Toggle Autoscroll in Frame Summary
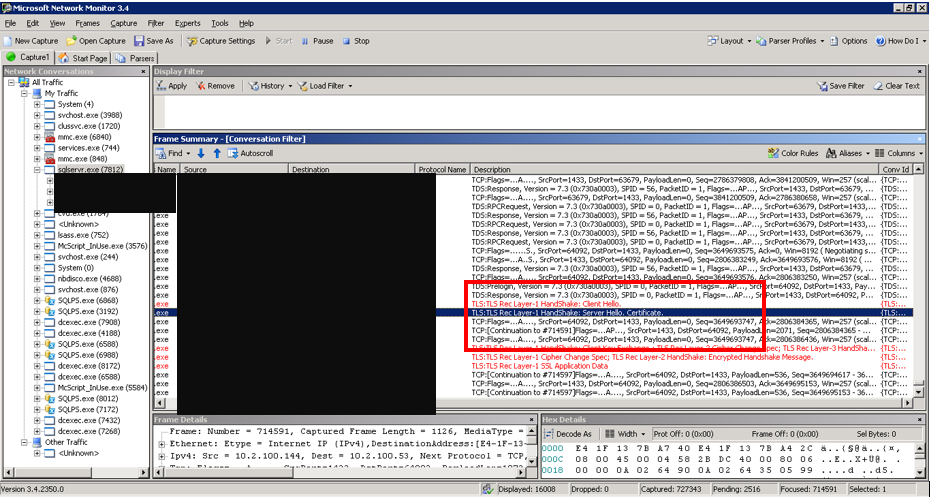931x497 pixels. tap(250, 153)
